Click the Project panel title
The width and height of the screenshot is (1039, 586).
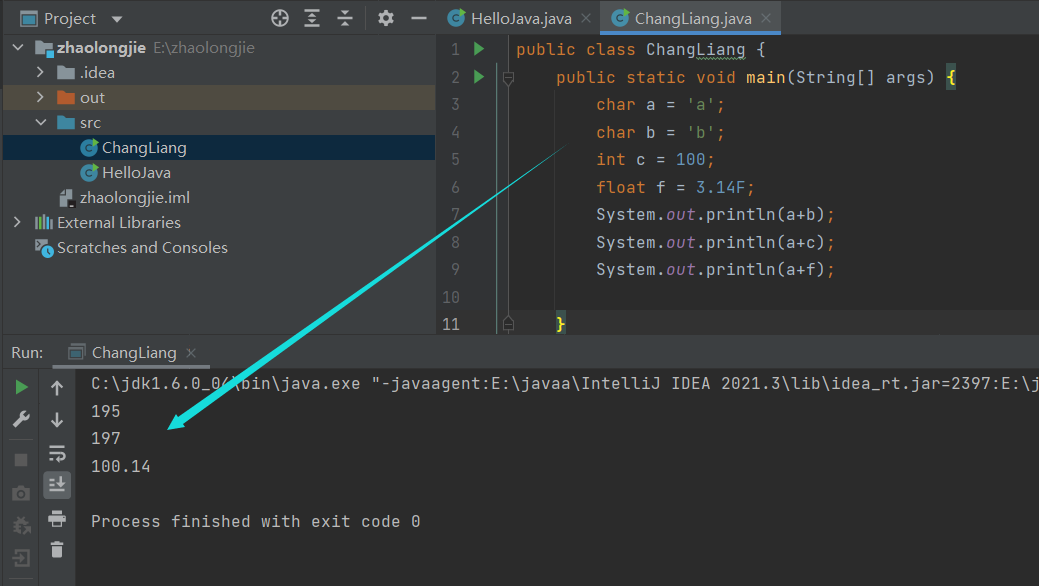tap(70, 19)
